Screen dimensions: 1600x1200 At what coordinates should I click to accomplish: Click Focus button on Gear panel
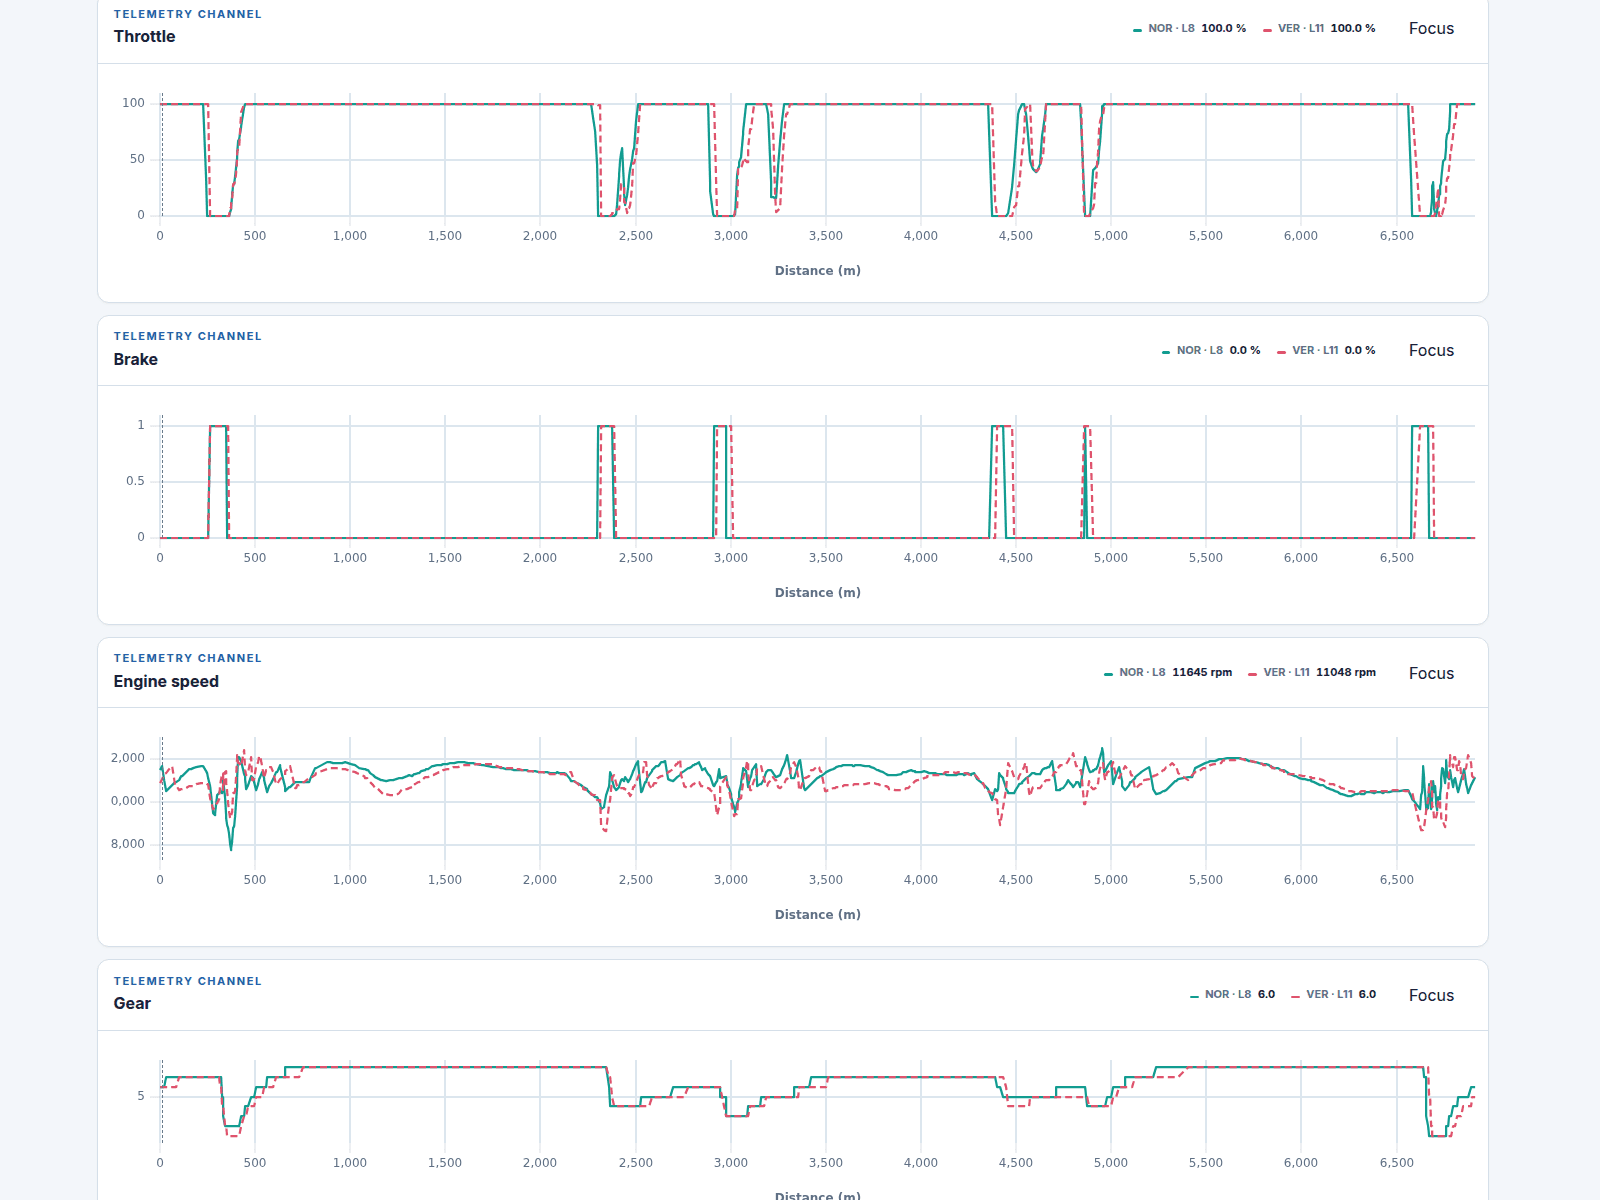point(1431,996)
